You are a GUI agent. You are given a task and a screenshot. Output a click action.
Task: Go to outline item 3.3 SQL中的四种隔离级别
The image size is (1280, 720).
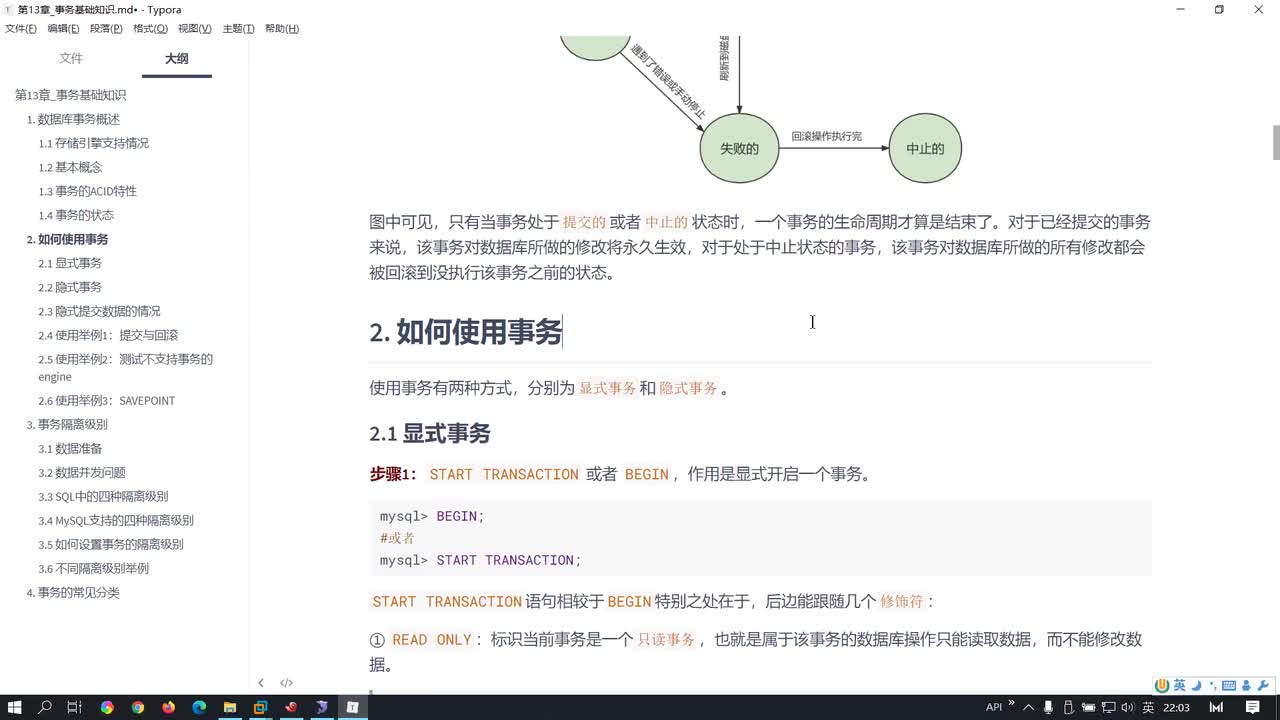(103, 497)
